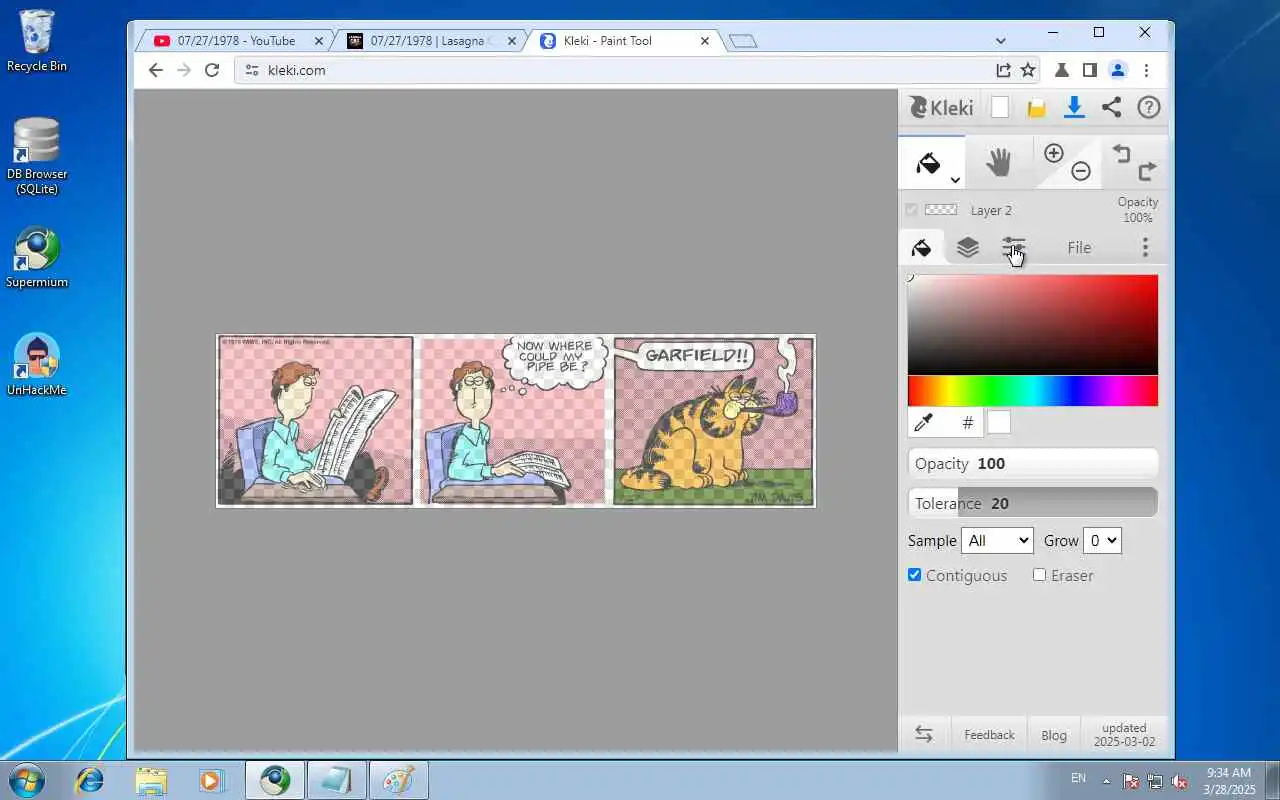1280x800 pixels.
Task: Open the File tab
Action: (x=1079, y=247)
